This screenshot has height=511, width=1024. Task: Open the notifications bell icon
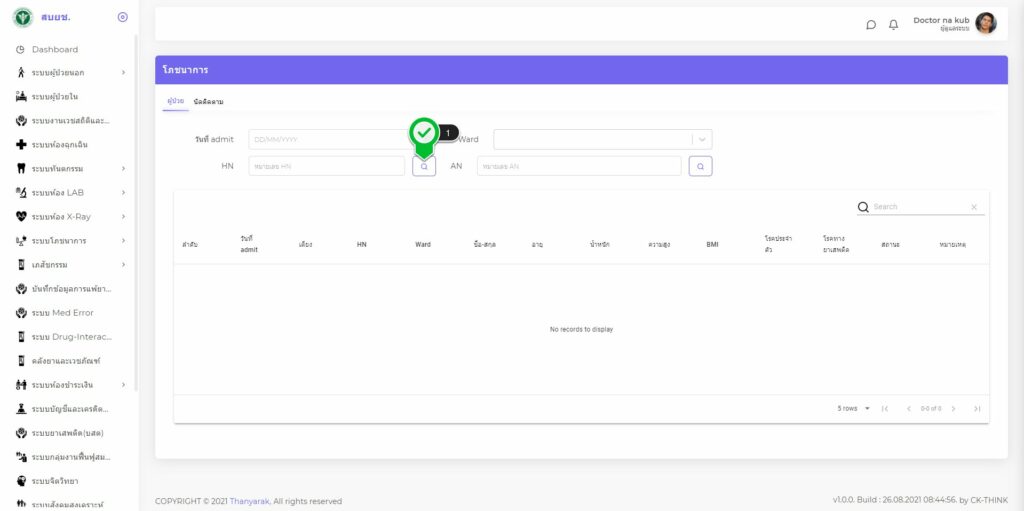tap(893, 25)
